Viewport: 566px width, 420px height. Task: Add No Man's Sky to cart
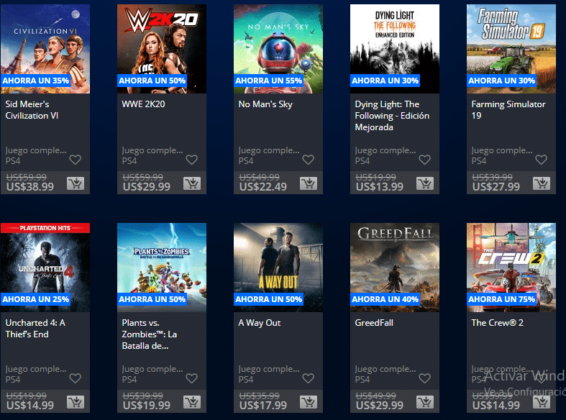pyautogui.click(x=309, y=184)
